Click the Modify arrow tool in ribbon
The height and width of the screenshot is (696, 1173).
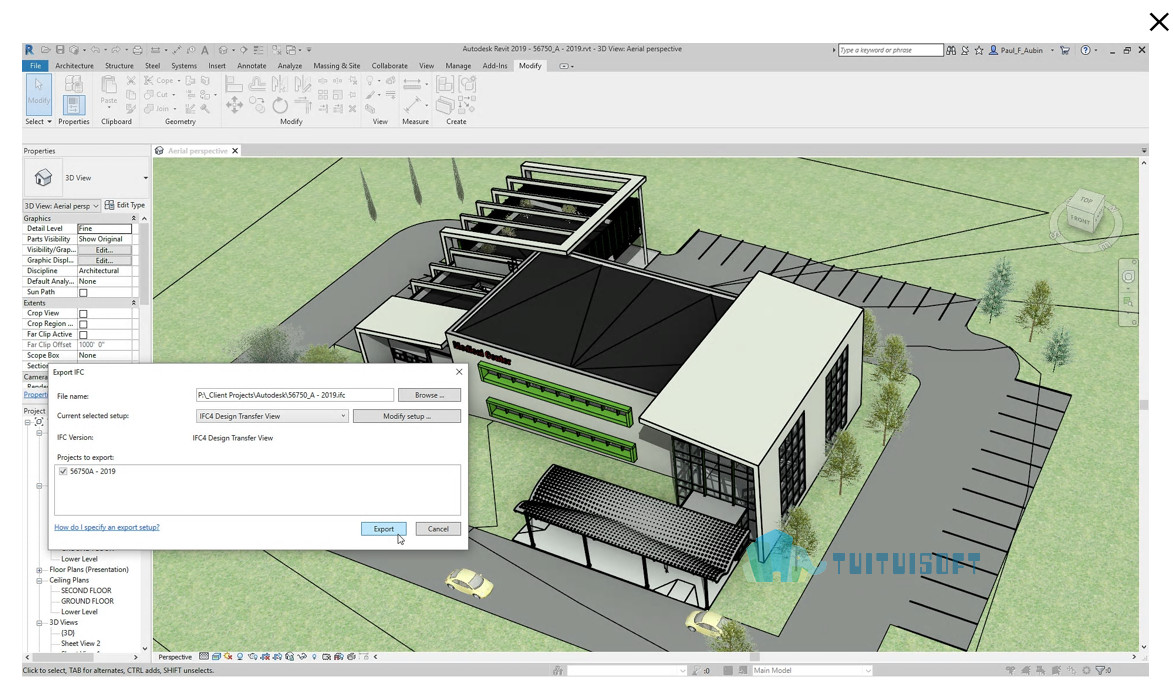(39, 94)
